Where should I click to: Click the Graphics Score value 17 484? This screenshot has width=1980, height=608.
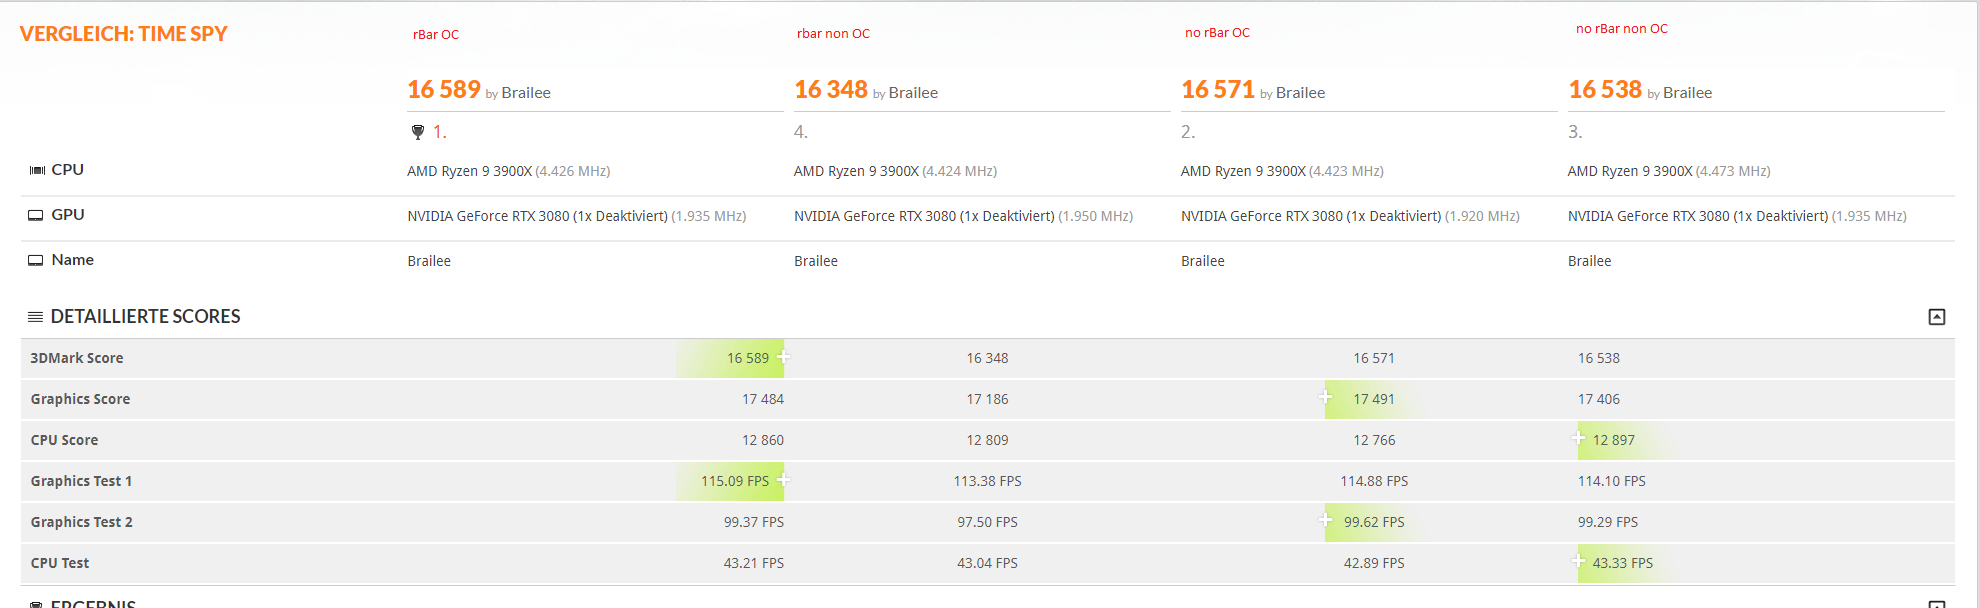pyautogui.click(x=763, y=399)
